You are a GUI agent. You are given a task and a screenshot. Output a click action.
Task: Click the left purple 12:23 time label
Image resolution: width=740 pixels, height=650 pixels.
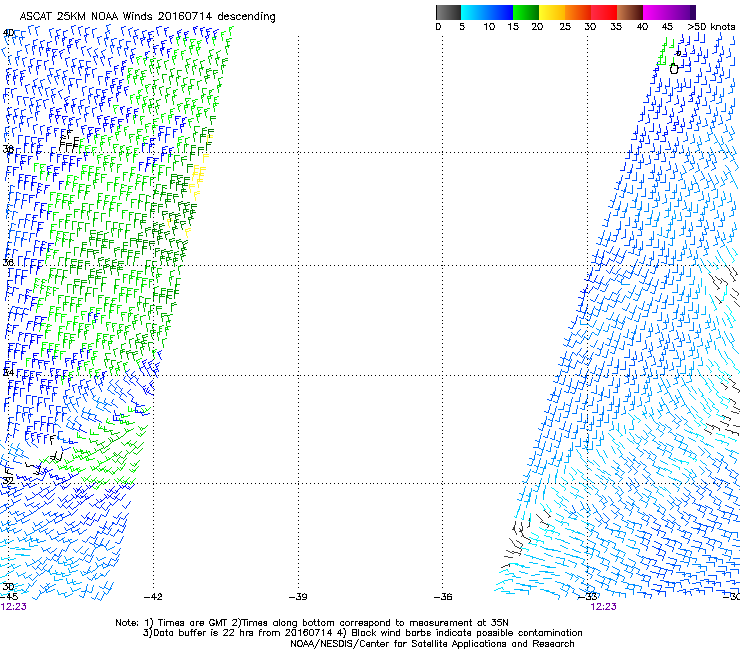pos(13,607)
